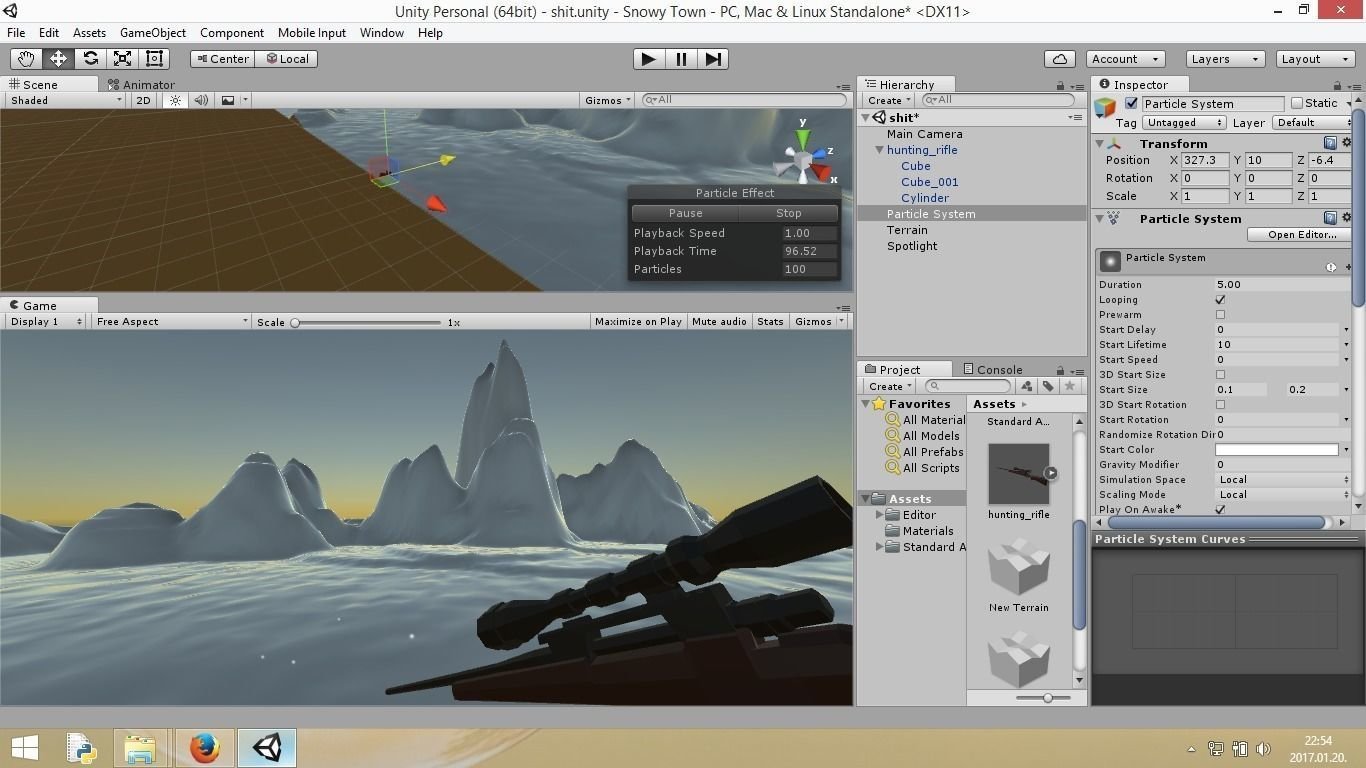The image size is (1366, 768).
Task: Open the Component menu
Action: (x=232, y=32)
